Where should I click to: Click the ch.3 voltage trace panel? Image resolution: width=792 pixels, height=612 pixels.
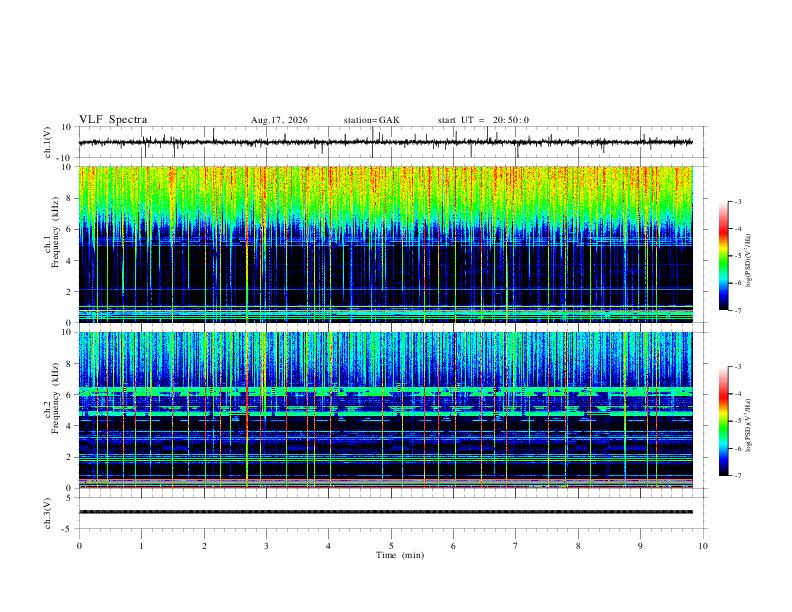pos(392,513)
